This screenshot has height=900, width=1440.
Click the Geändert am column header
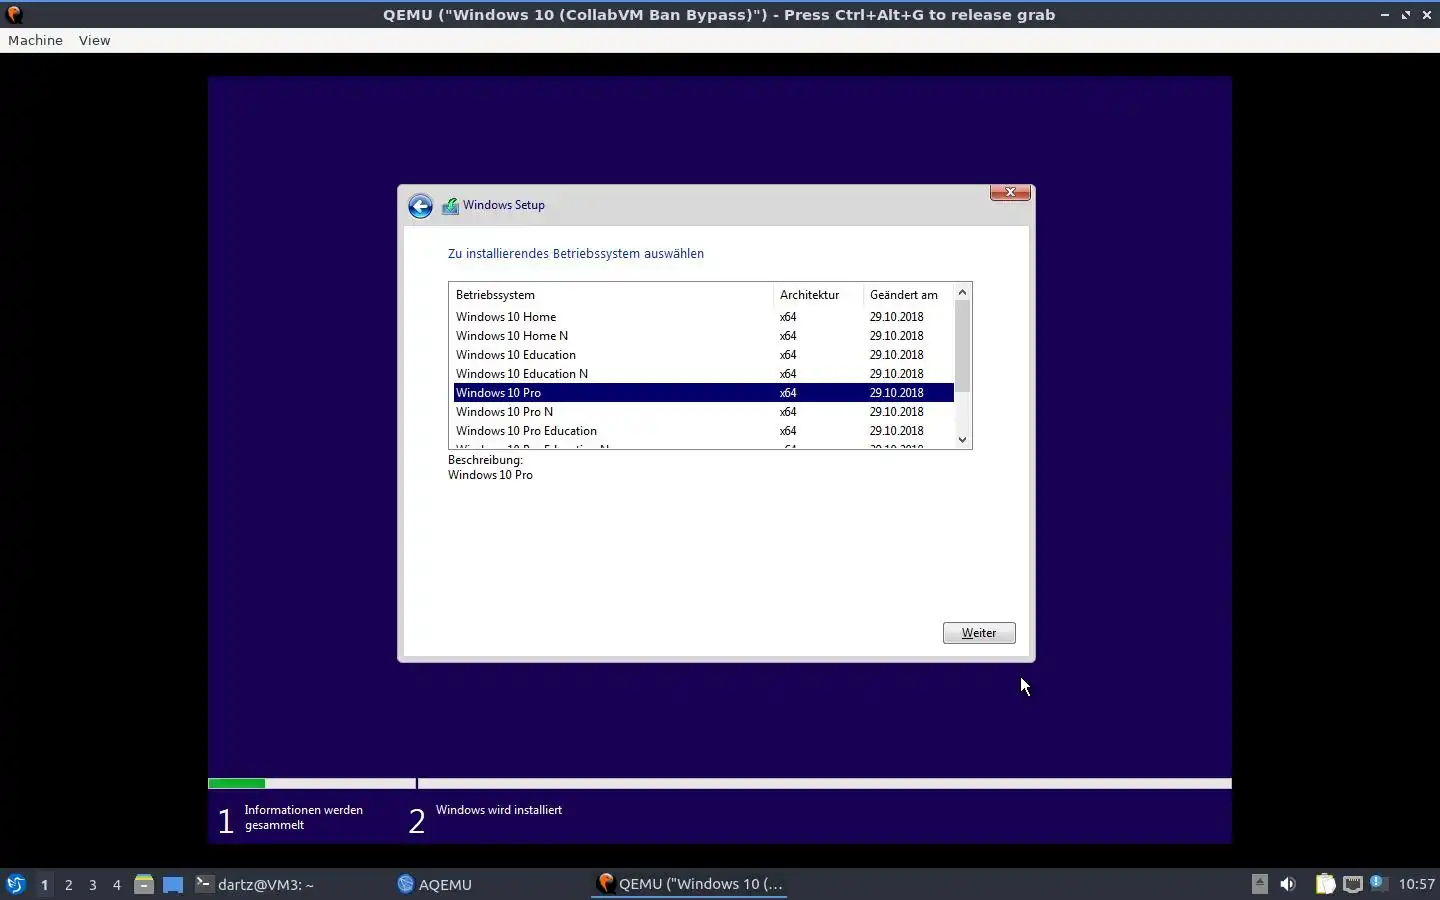pos(908,295)
